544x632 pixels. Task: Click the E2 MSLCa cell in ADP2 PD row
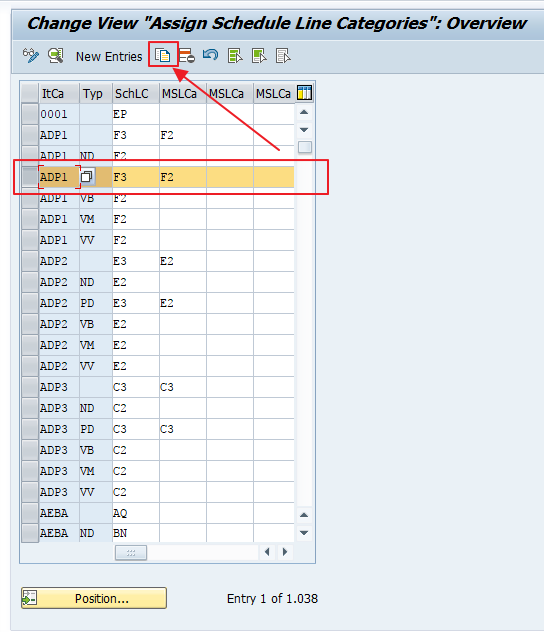point(183,303)
